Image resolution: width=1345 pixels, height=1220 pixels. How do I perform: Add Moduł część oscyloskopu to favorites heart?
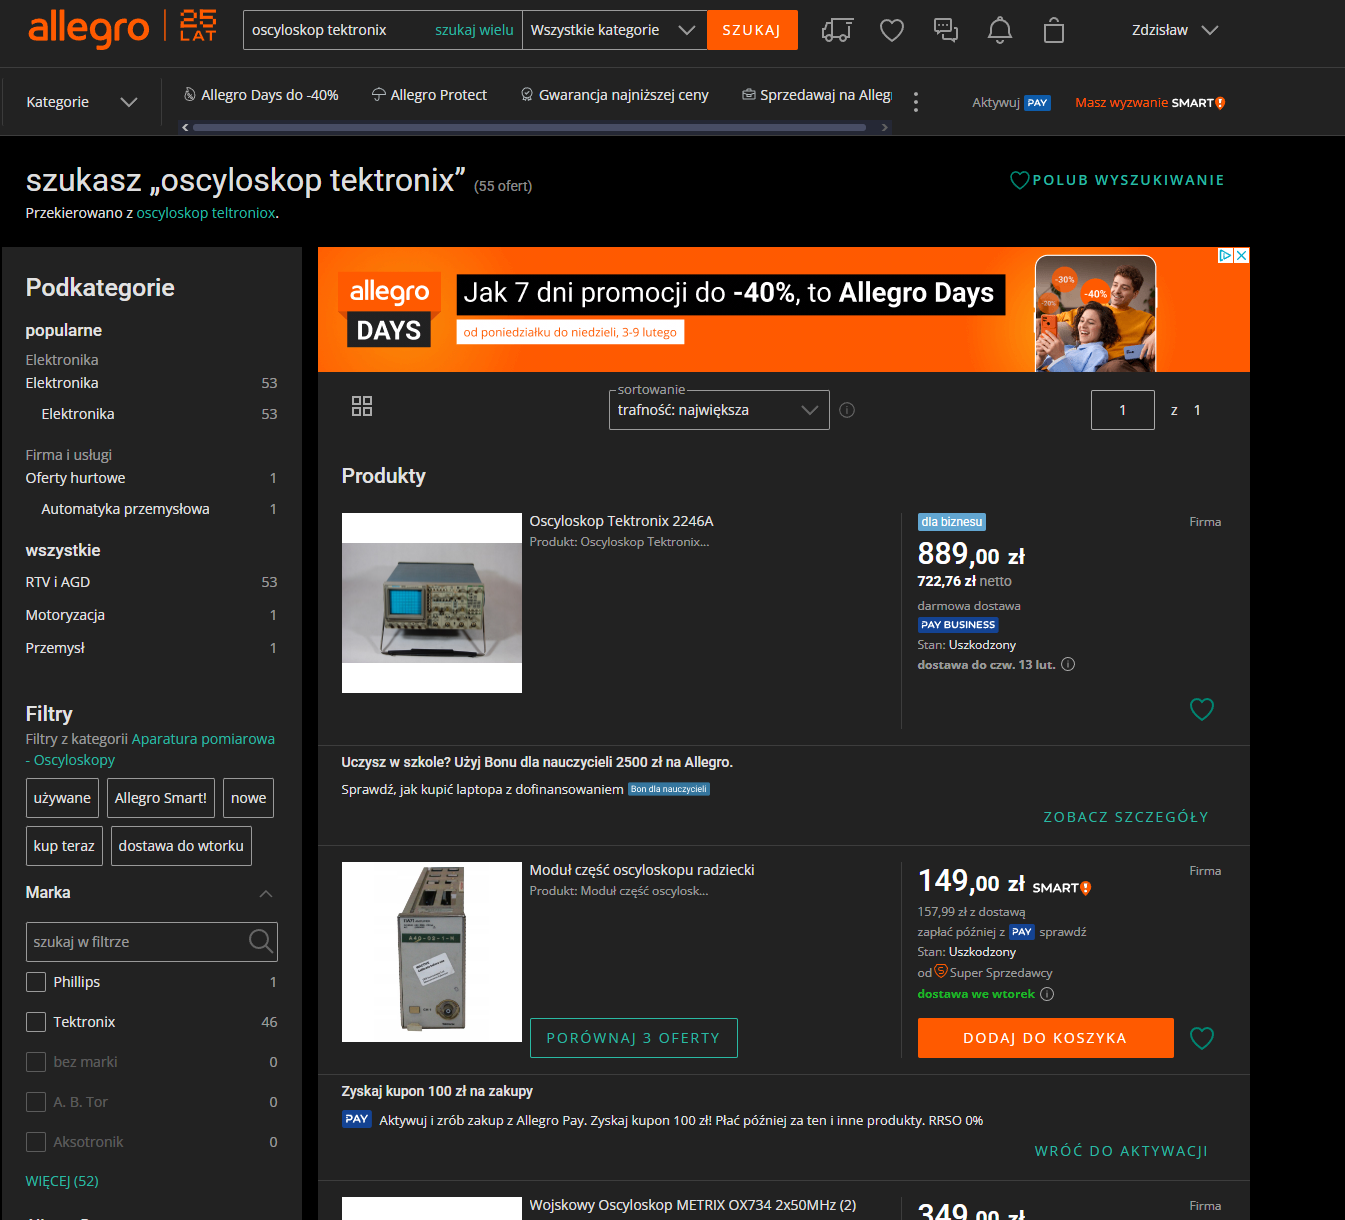click(1202, 1038)
